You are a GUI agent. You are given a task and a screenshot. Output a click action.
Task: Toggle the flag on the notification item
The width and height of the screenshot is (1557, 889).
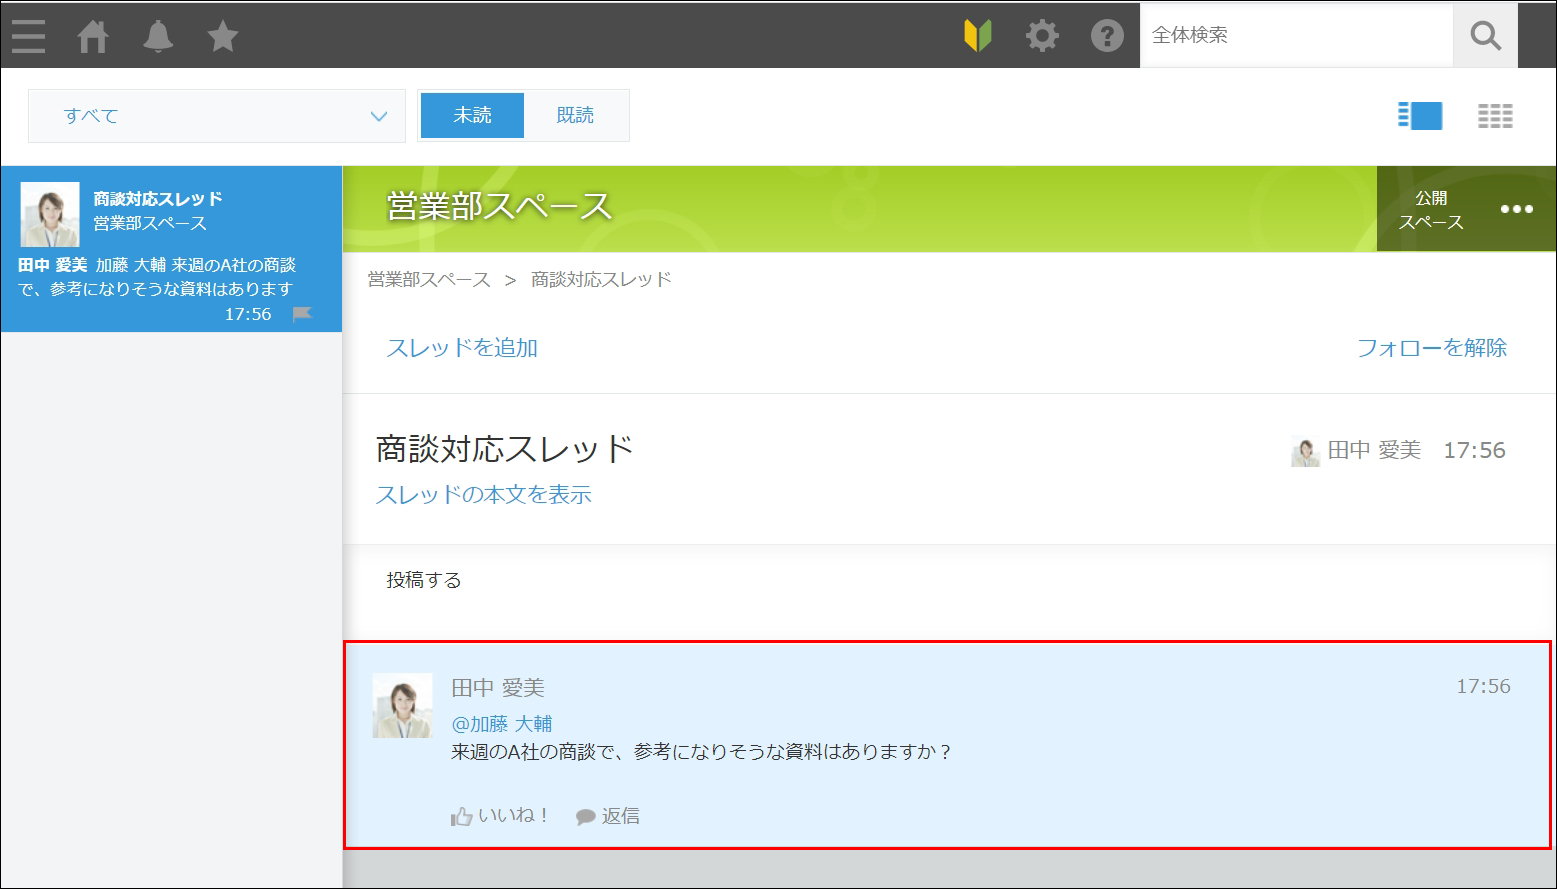pyautogui.click(x=305, y=314)
